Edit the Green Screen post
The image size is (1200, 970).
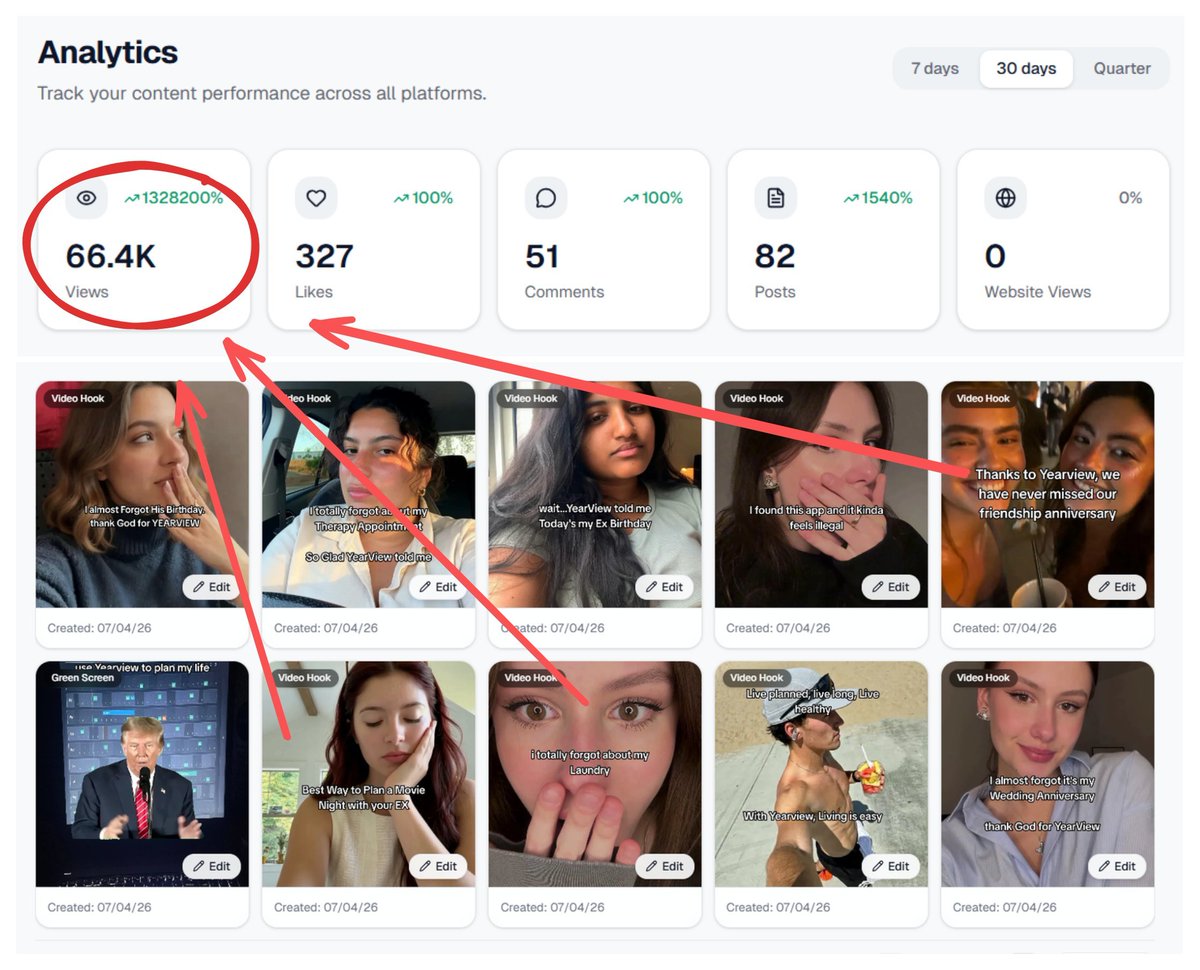pos(211,866)
